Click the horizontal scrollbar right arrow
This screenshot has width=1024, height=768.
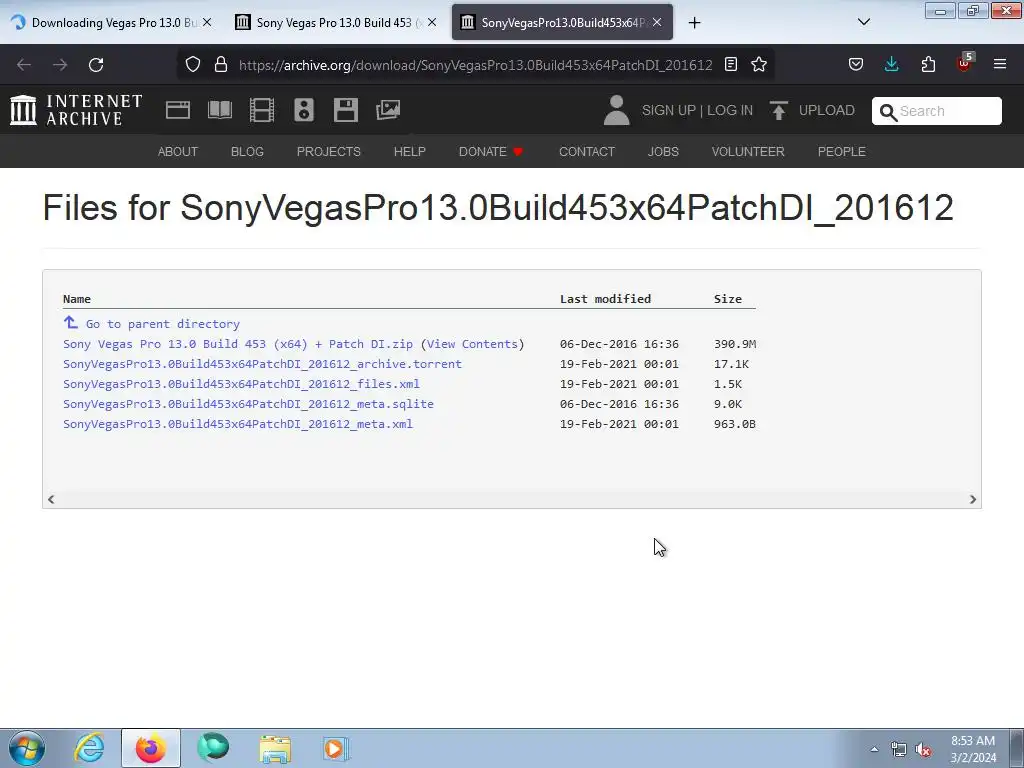[972, 500]
